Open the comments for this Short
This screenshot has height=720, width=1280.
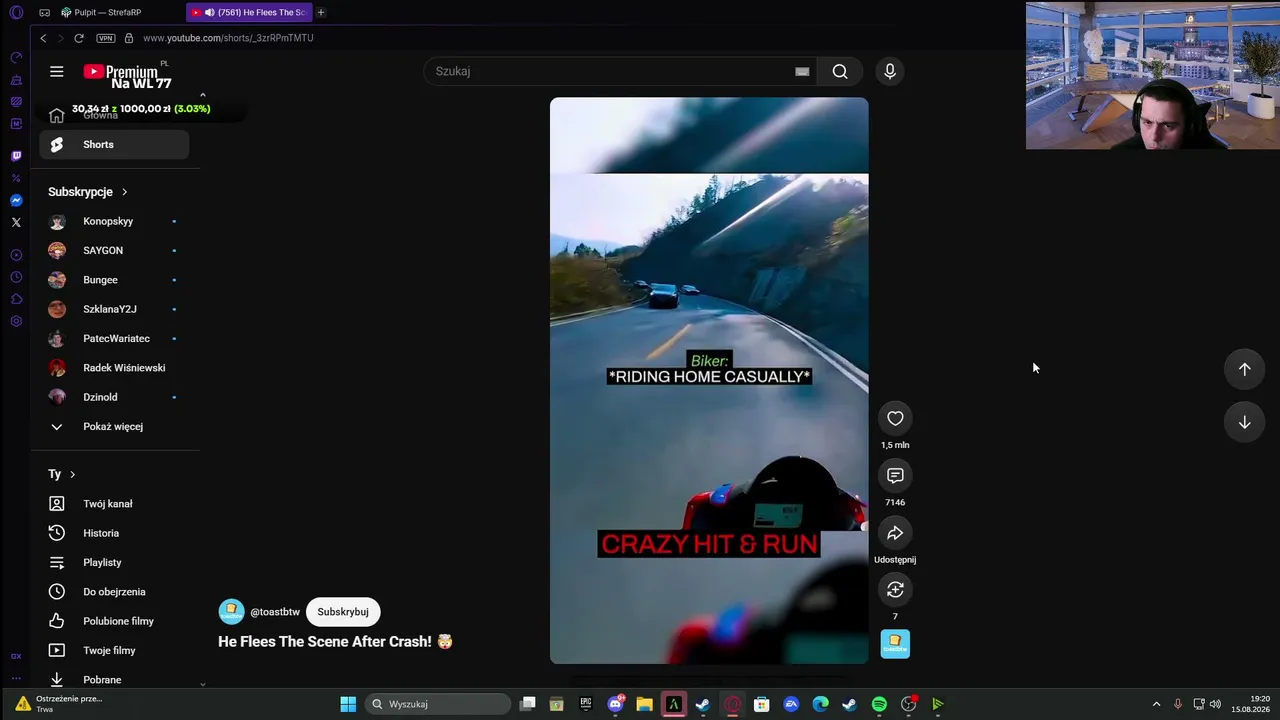click(895, 476)
